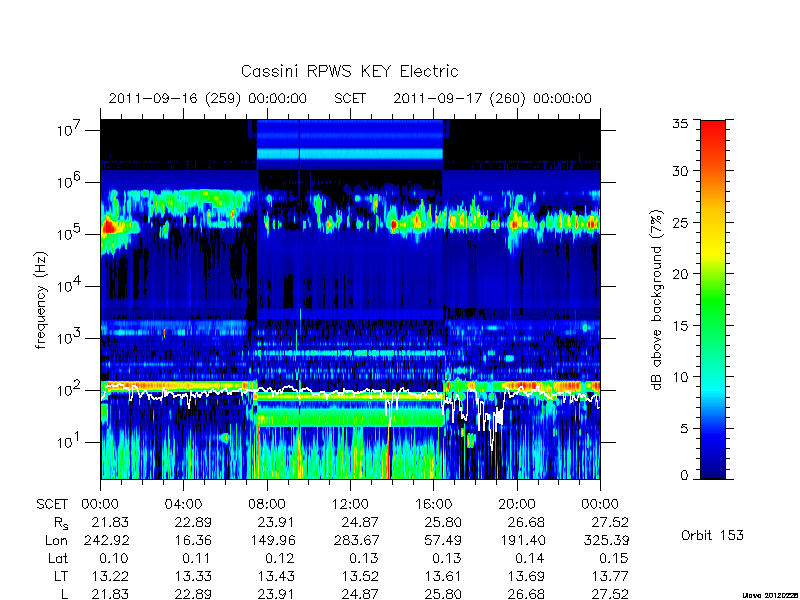
Task: Click the 04:00 time axis label
Action: (183, 505)
